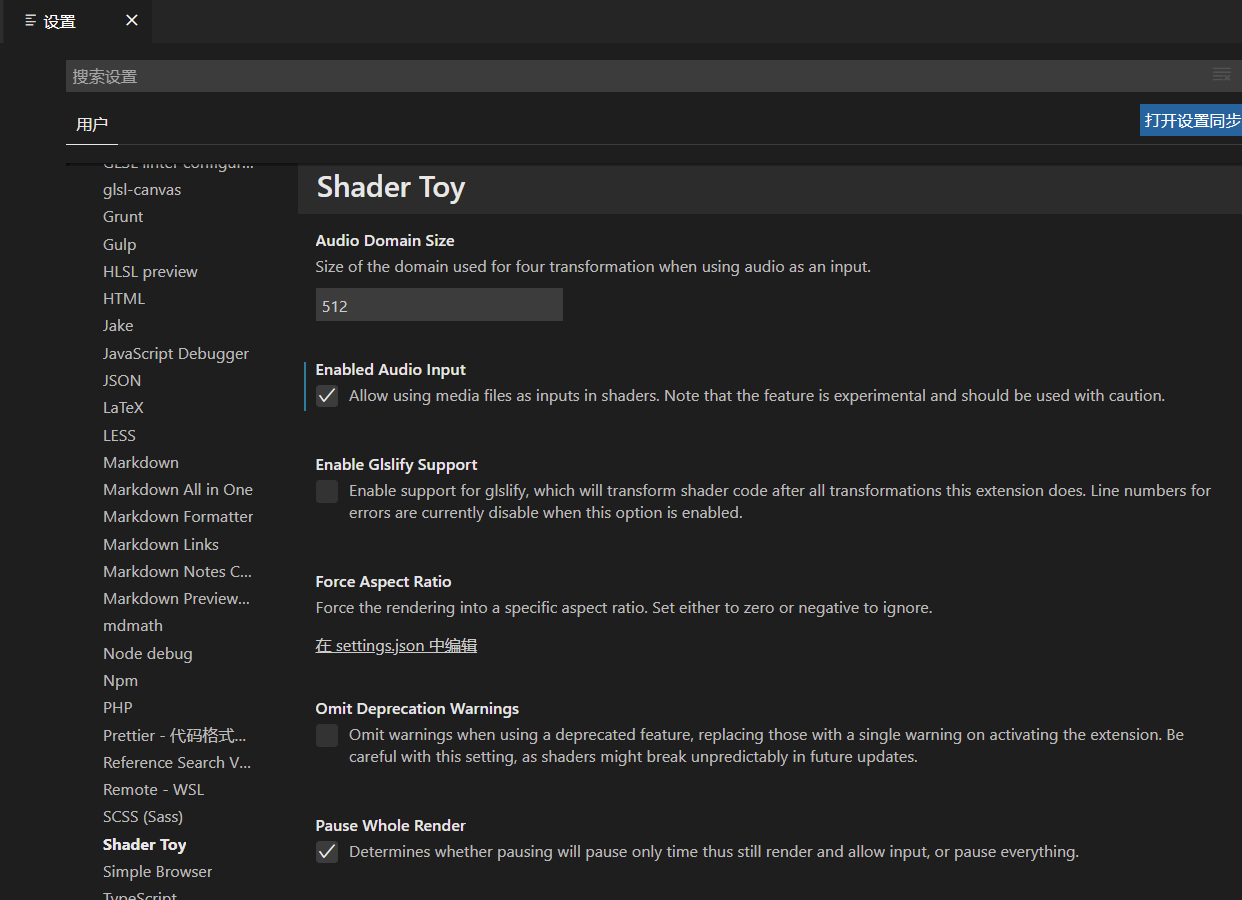Disable the Enabled Audio Input checkbox

(327, 396)
